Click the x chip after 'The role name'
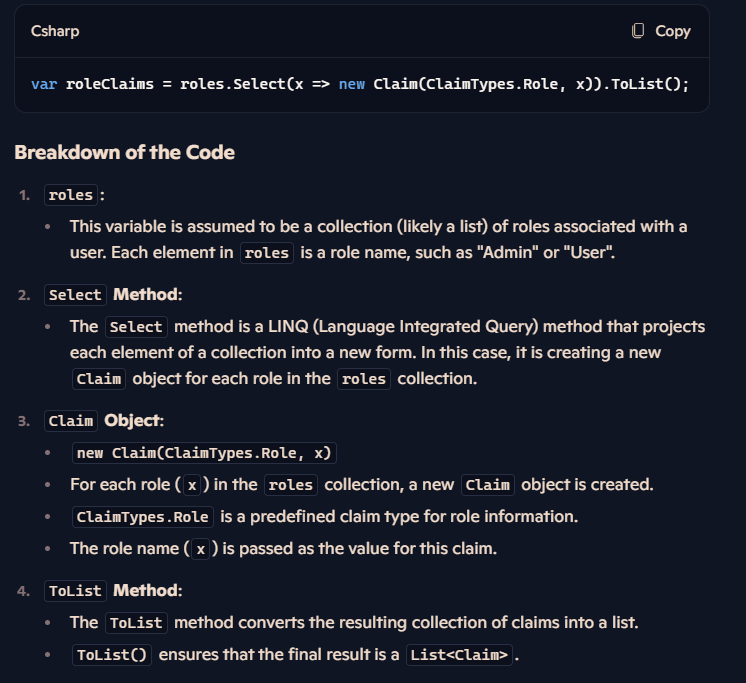 click(201, 549)
